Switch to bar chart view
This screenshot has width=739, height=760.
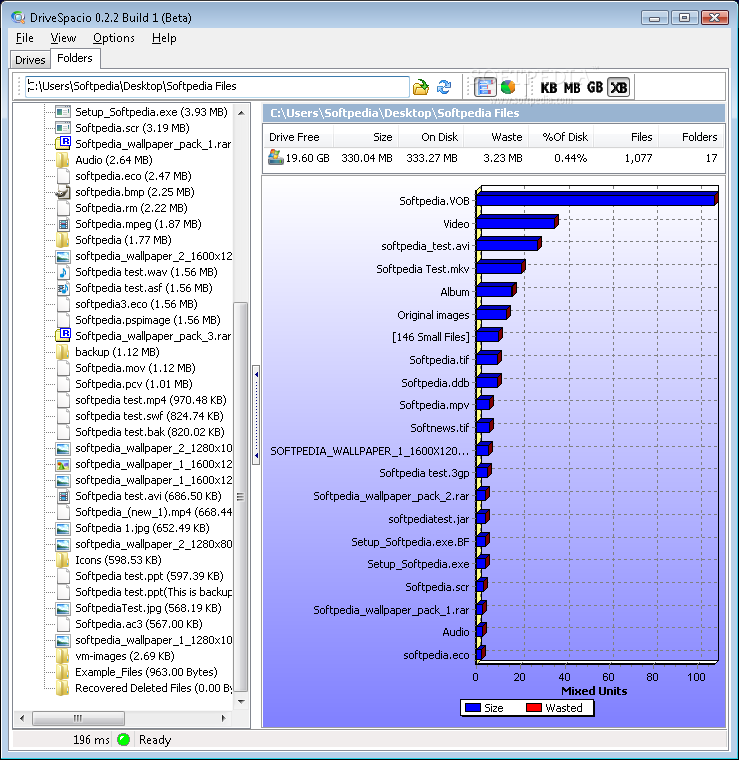click(485, 87)
